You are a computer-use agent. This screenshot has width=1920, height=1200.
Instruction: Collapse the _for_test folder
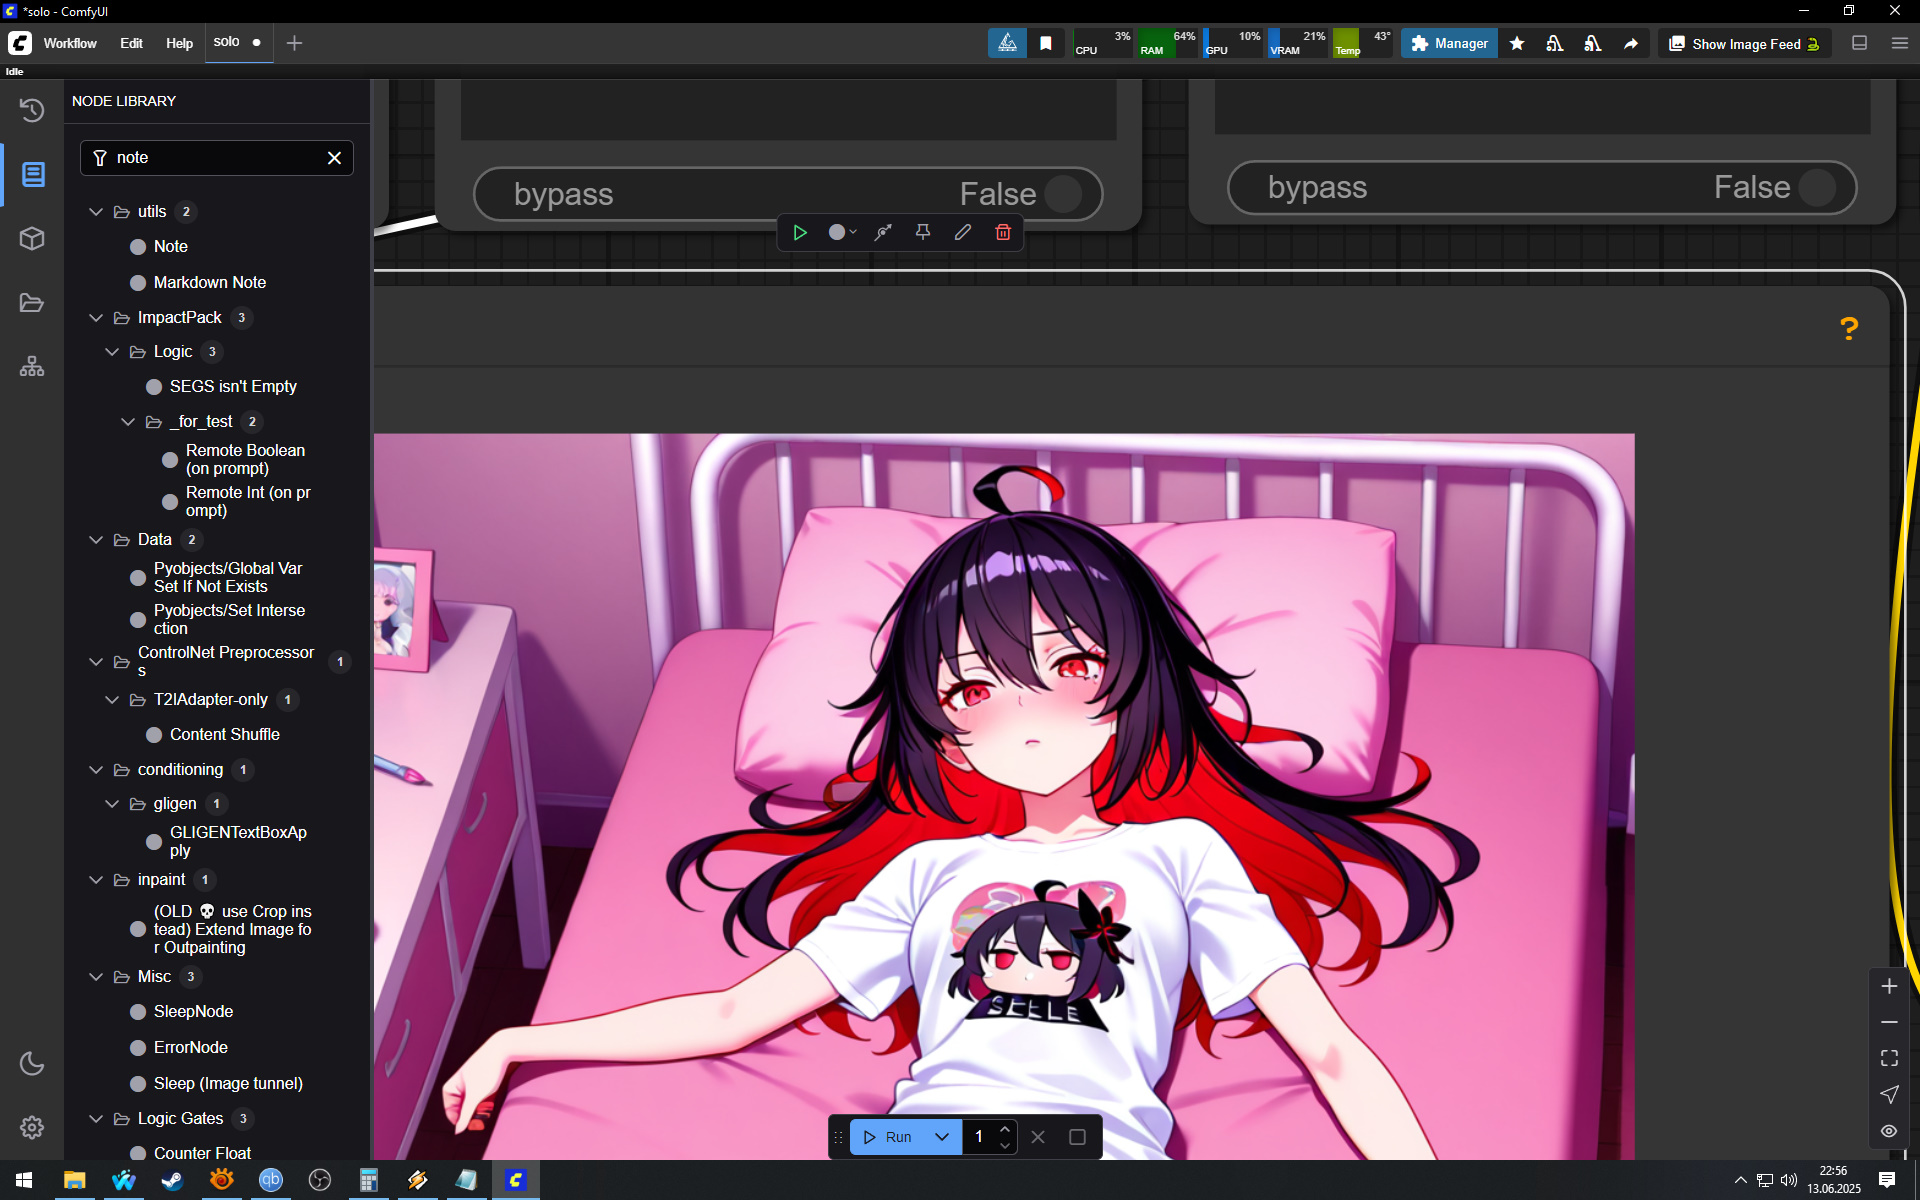(x=128, y=422)
